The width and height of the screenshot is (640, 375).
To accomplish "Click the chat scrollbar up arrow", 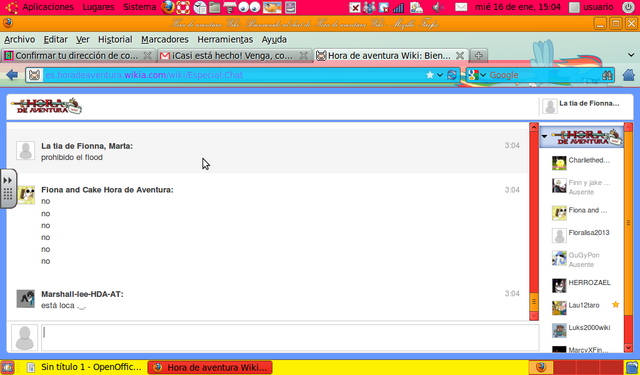I will pyautogui.click(x=534, y=127).
